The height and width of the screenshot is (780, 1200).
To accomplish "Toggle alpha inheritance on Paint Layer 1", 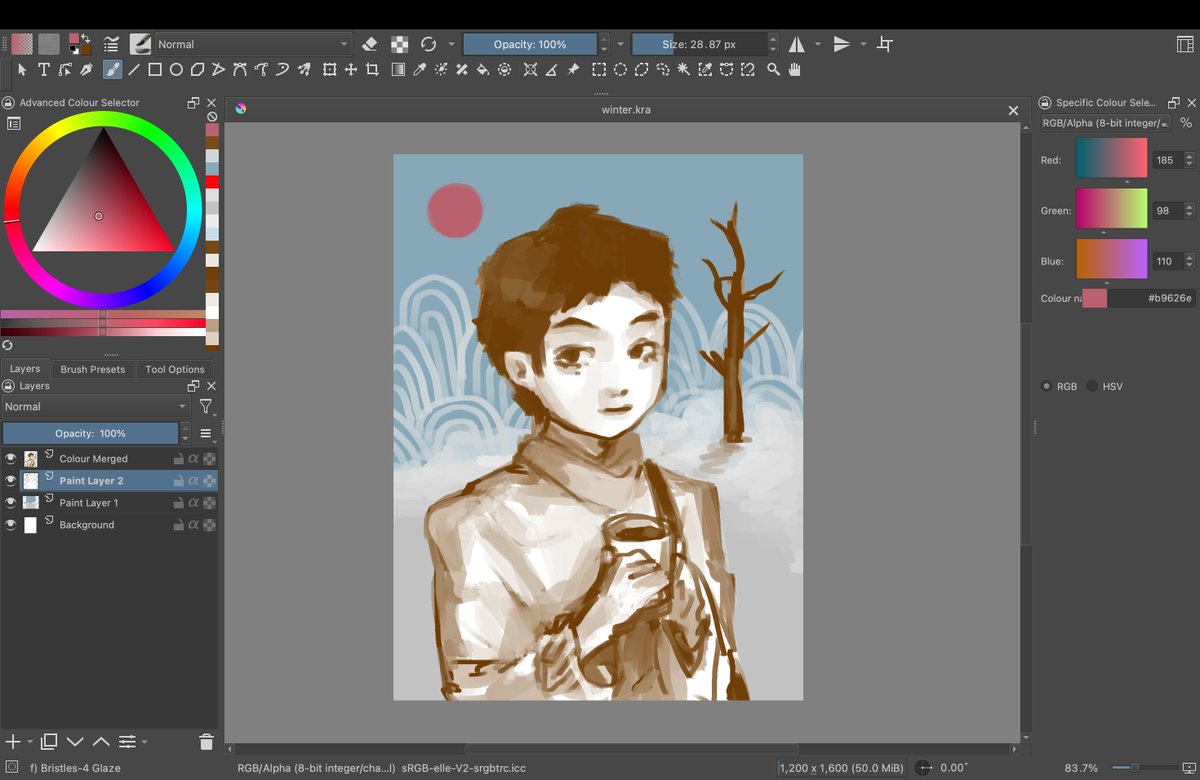I will [x=193, y=503].
